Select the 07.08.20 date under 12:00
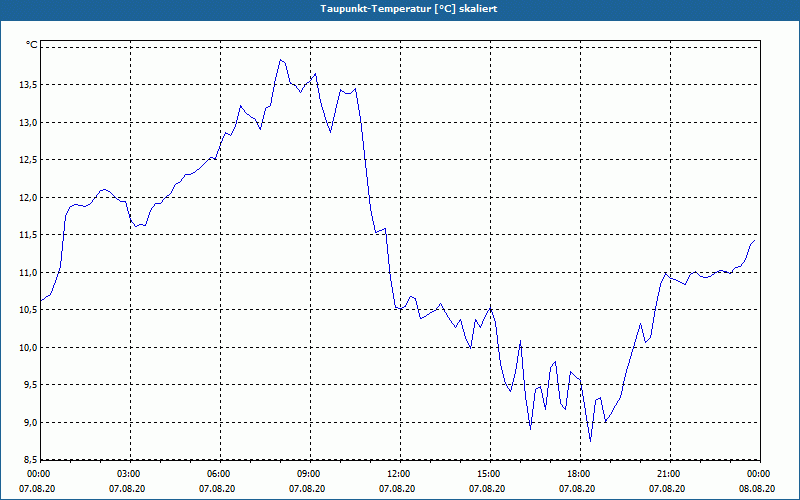 397,489
